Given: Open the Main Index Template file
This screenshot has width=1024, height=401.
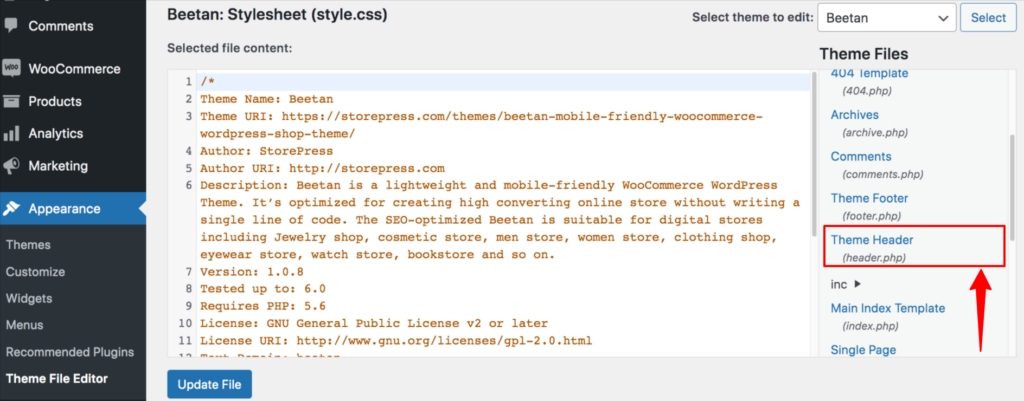Looking at the screenshot, I should click(x=888, y=308).
